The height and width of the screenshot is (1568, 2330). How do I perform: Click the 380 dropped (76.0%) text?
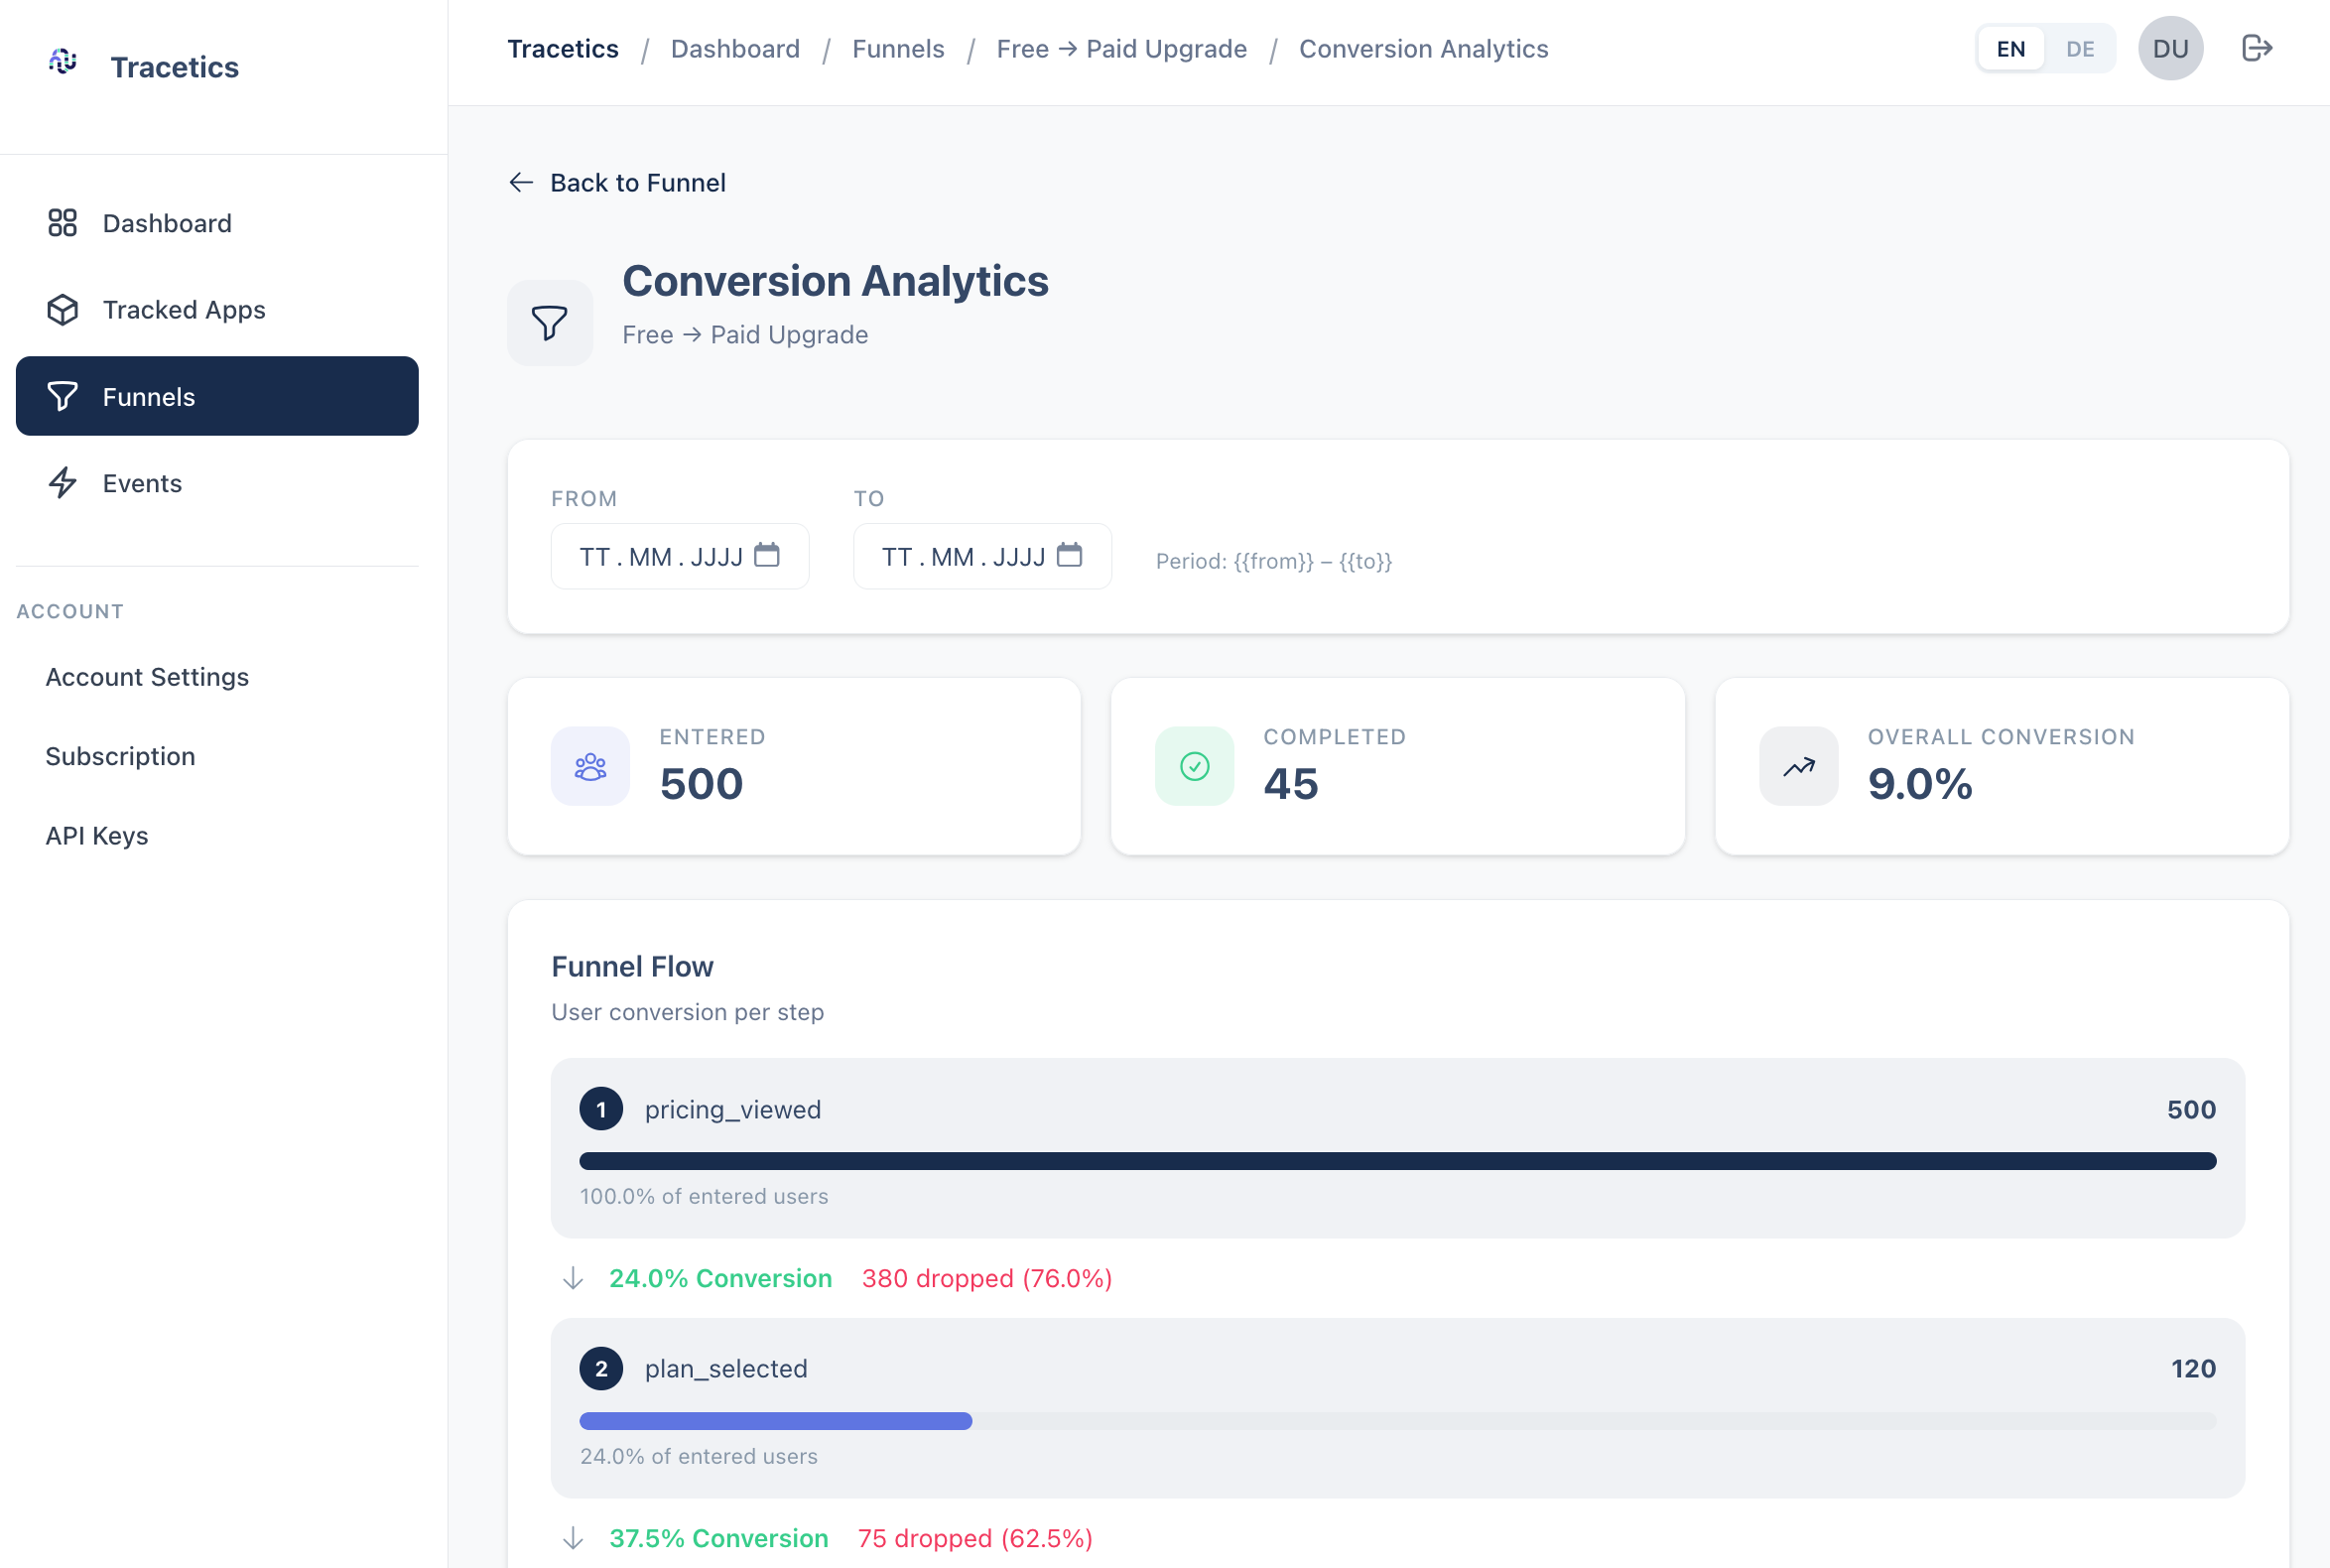987,1278
